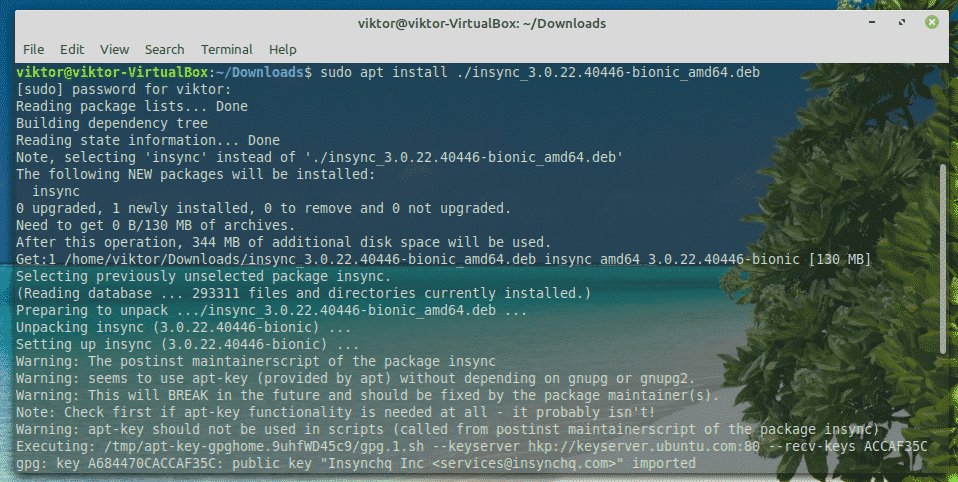Open the Terminal menu
This screenshot has width=958, height=482.
[x=227, y=49]
